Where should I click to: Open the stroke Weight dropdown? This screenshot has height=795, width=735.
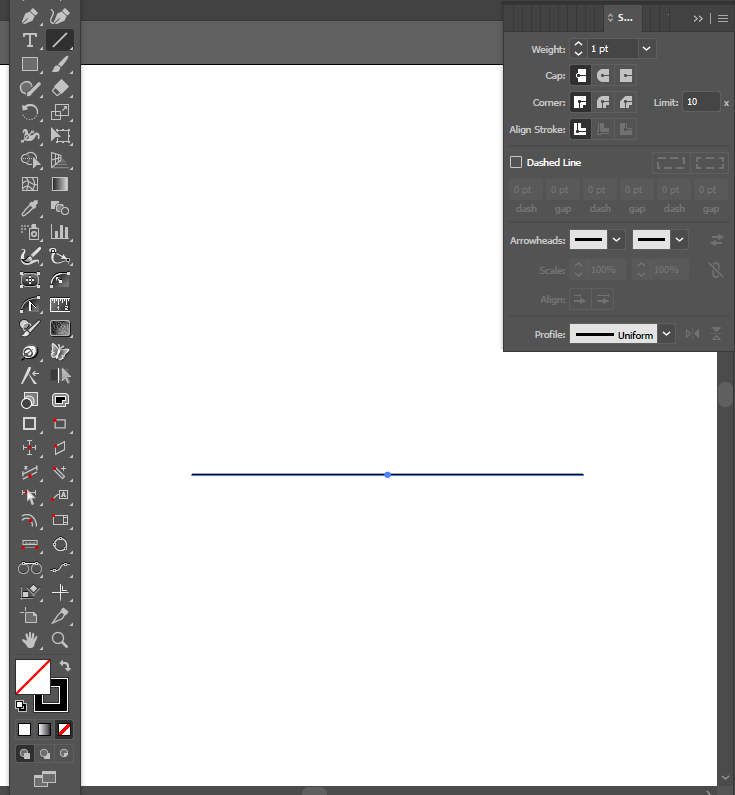click(646, 49)
